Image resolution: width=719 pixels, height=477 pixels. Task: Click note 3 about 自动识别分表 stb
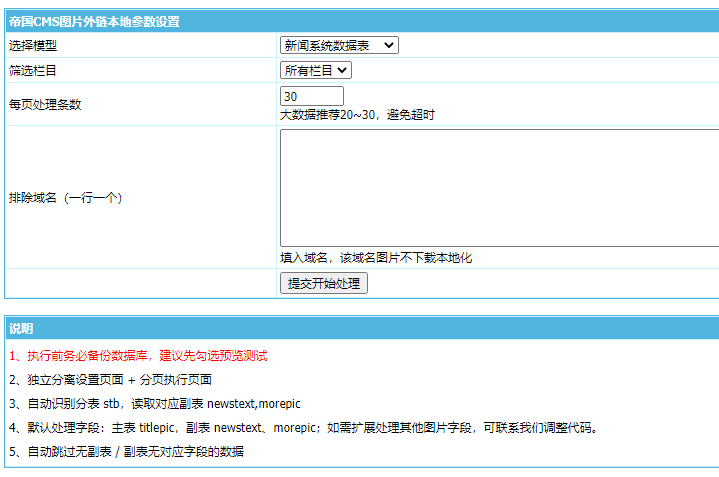(x=155, y=404)
